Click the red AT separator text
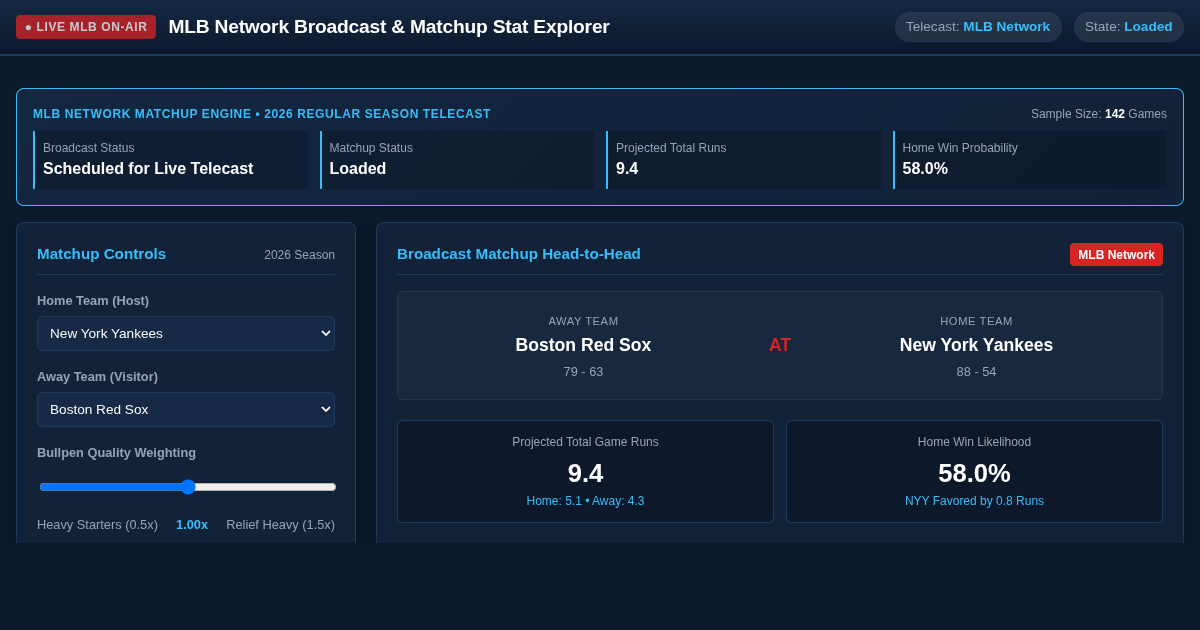 pyautogui.click(x=780, y=345)
